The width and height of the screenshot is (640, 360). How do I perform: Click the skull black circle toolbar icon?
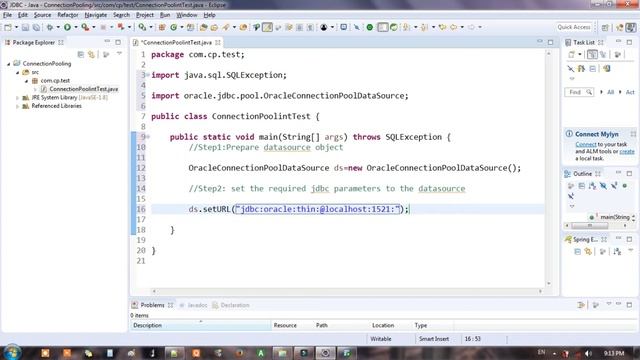pyautogui.click(x=324, y=27)
